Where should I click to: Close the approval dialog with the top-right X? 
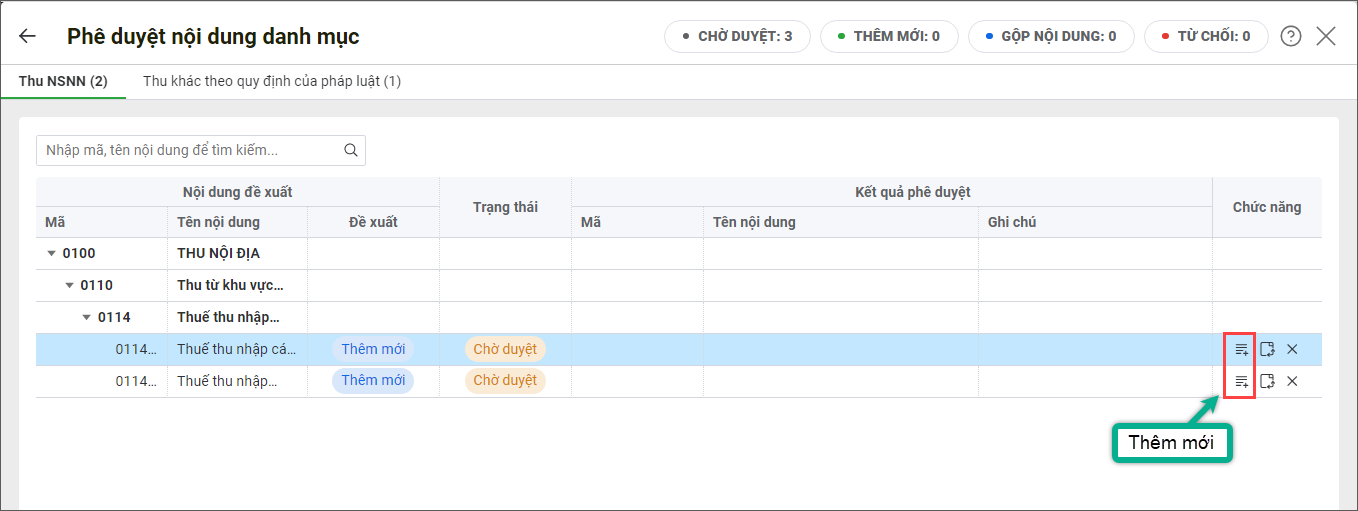click(1326, 37)
